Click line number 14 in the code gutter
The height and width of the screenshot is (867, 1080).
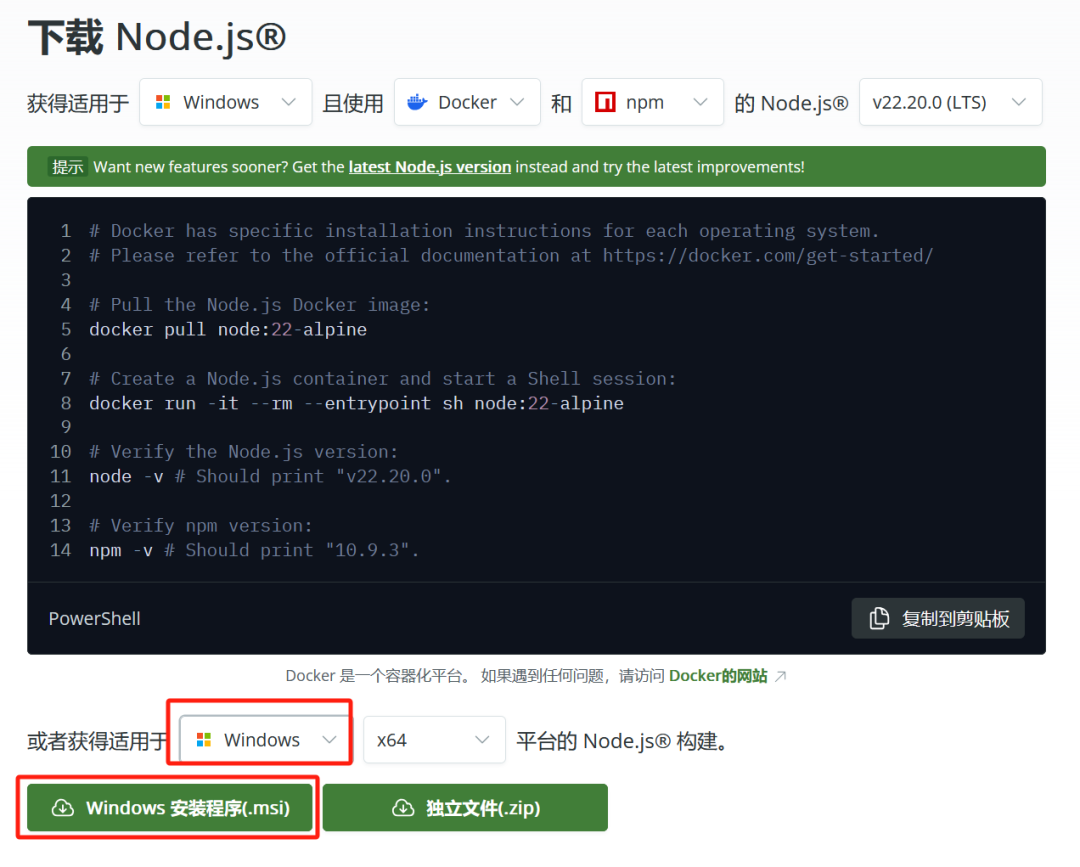(x=61, y=550)
